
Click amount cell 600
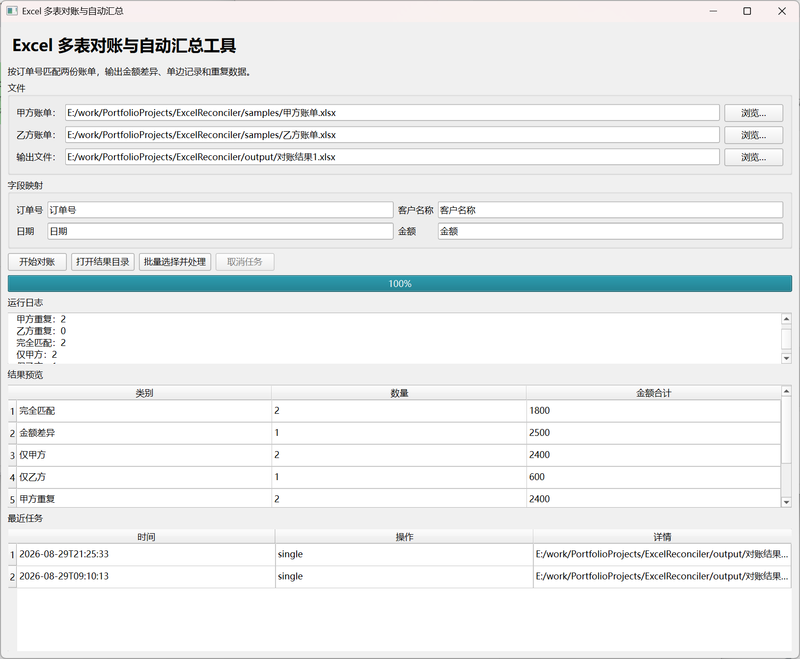(653, 477)
